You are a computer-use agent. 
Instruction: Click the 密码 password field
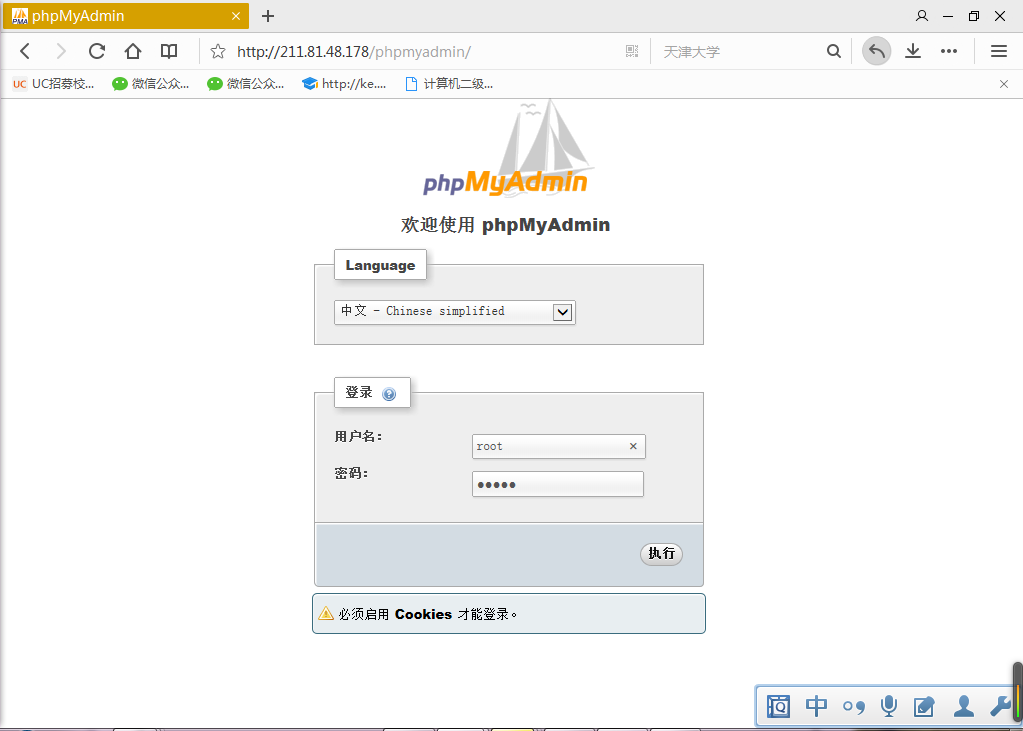pos(558,484)
